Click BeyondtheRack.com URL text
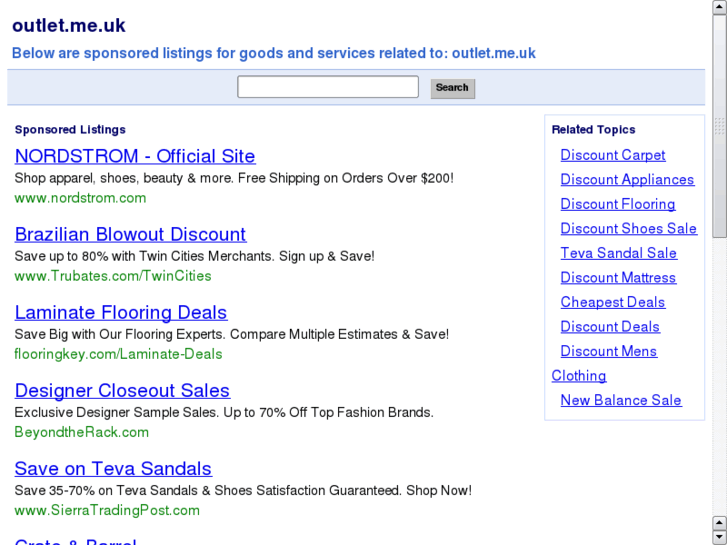Image resolution: width=727 pixels, height=545 pixels. [82, 432]
